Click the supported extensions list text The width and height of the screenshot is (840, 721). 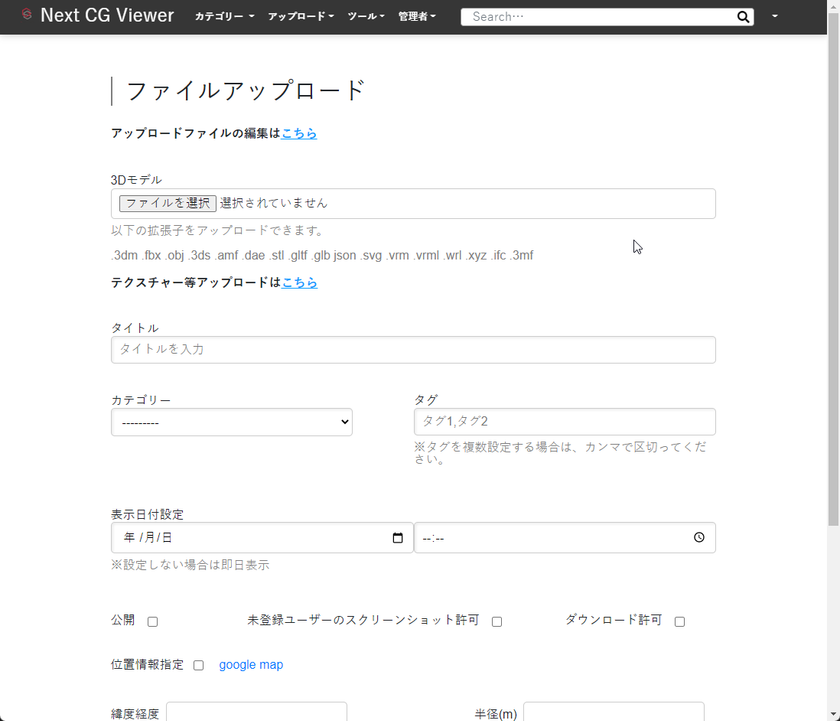point(322,256)
